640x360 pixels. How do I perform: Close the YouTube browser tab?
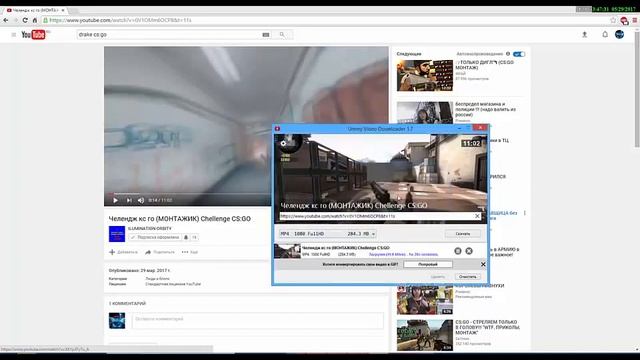63,10
